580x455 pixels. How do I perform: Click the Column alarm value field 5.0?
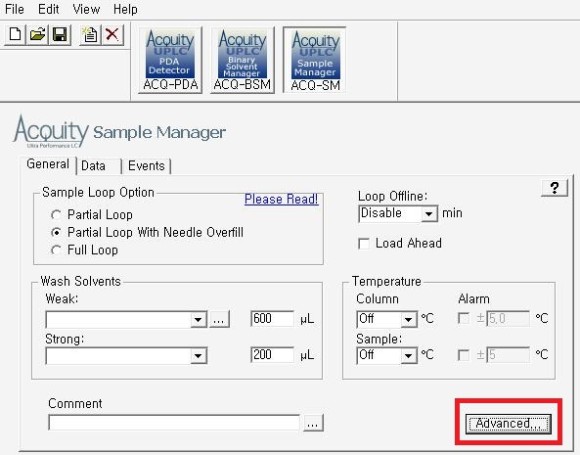[x=508, y=318]
